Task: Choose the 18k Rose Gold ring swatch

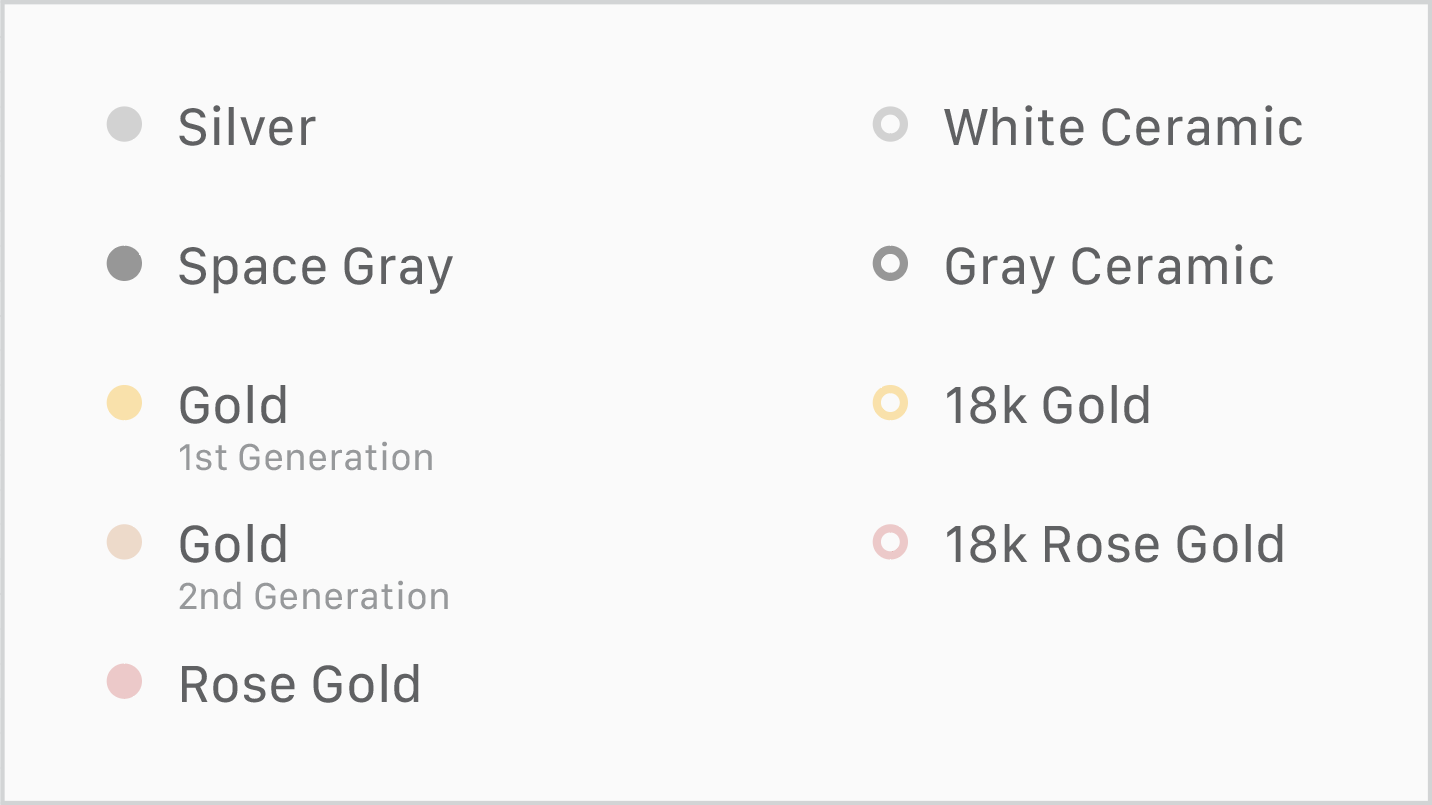Action: point(890,543)
